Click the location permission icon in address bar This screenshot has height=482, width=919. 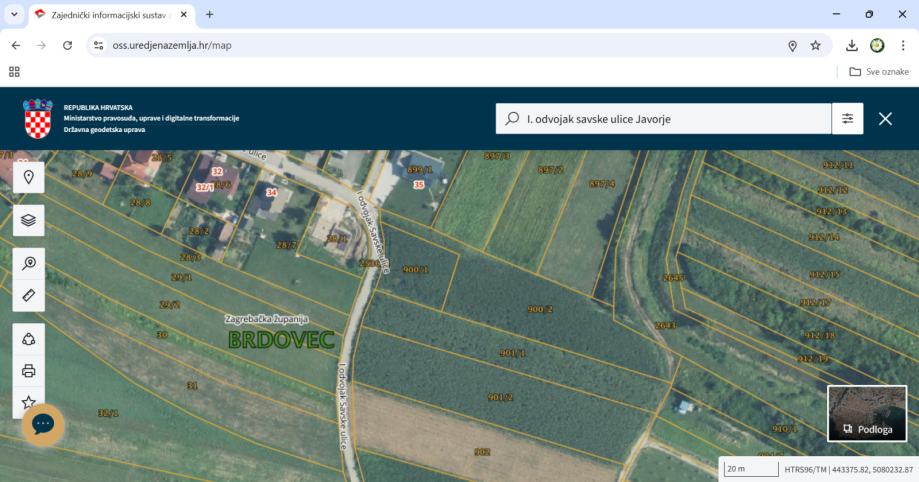(x=792, y=46)
